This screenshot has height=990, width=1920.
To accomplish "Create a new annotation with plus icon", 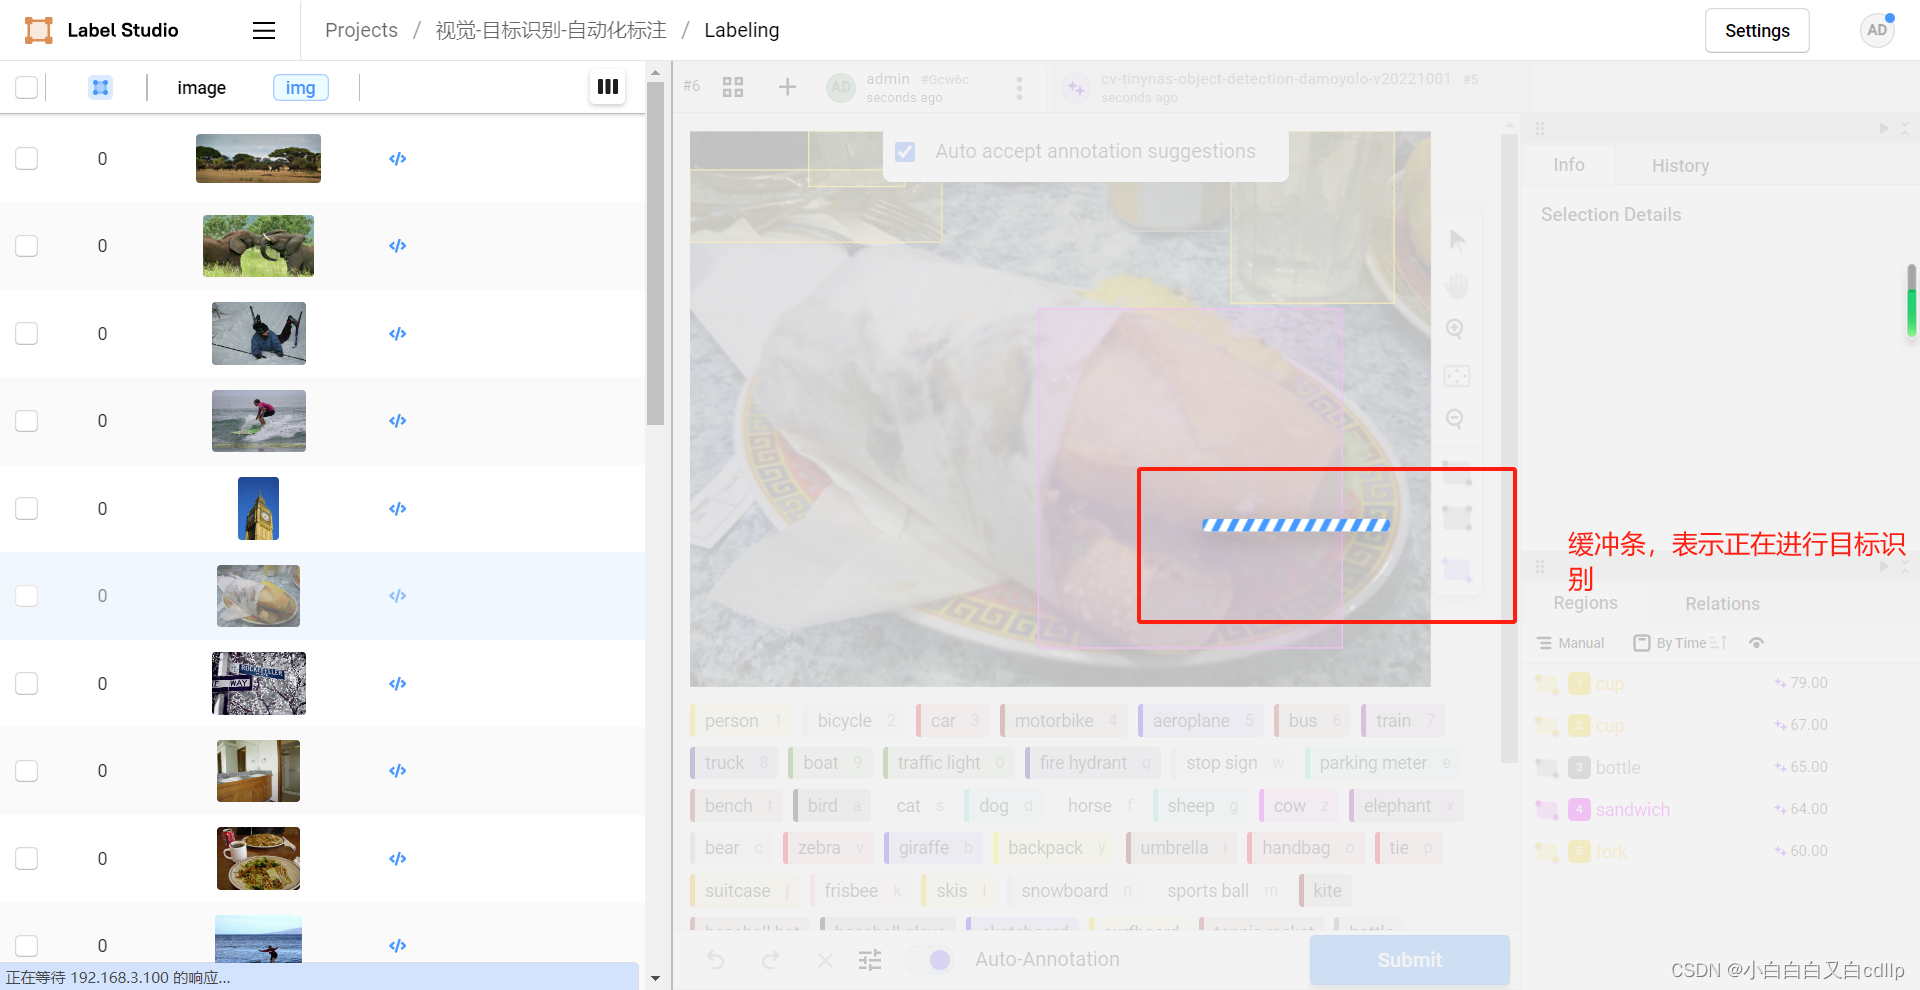I will point(787,87).
